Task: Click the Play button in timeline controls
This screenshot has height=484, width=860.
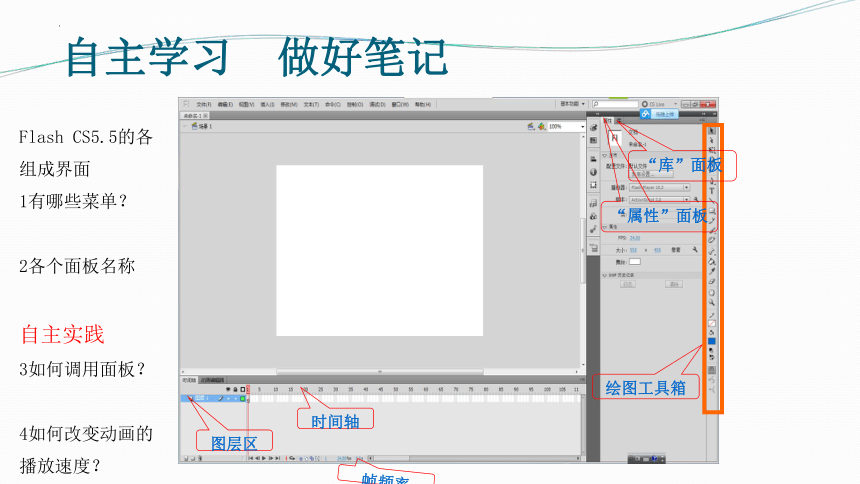Action: point(264,458)
